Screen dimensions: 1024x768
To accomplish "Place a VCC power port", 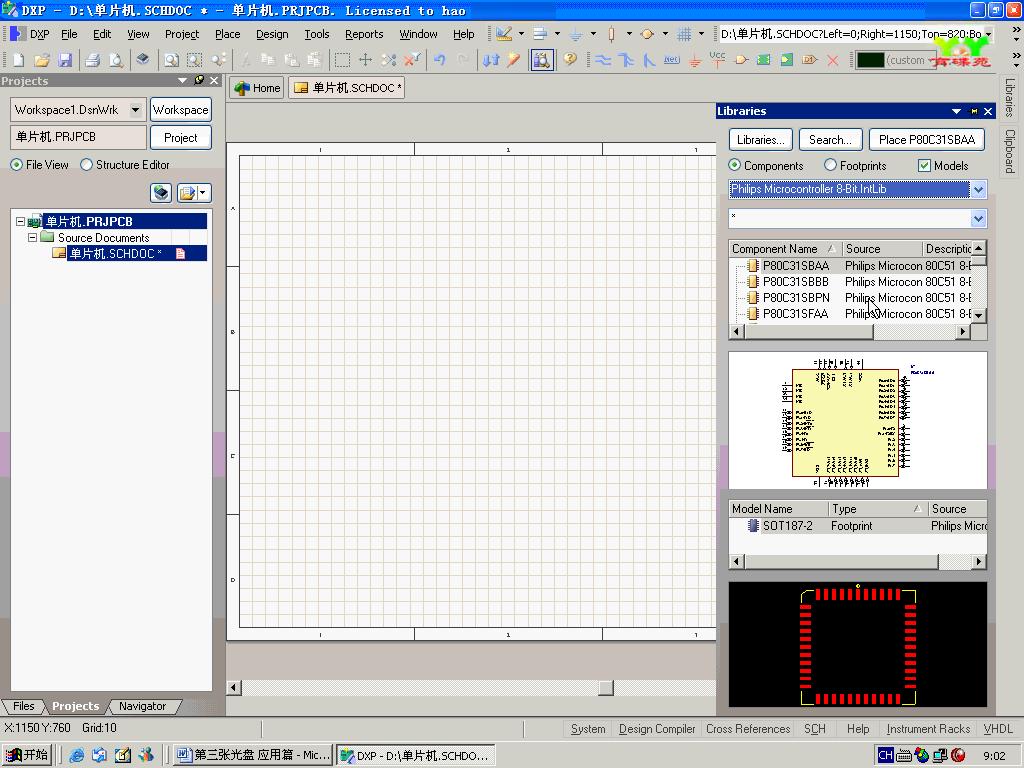I will pos(718,60).
